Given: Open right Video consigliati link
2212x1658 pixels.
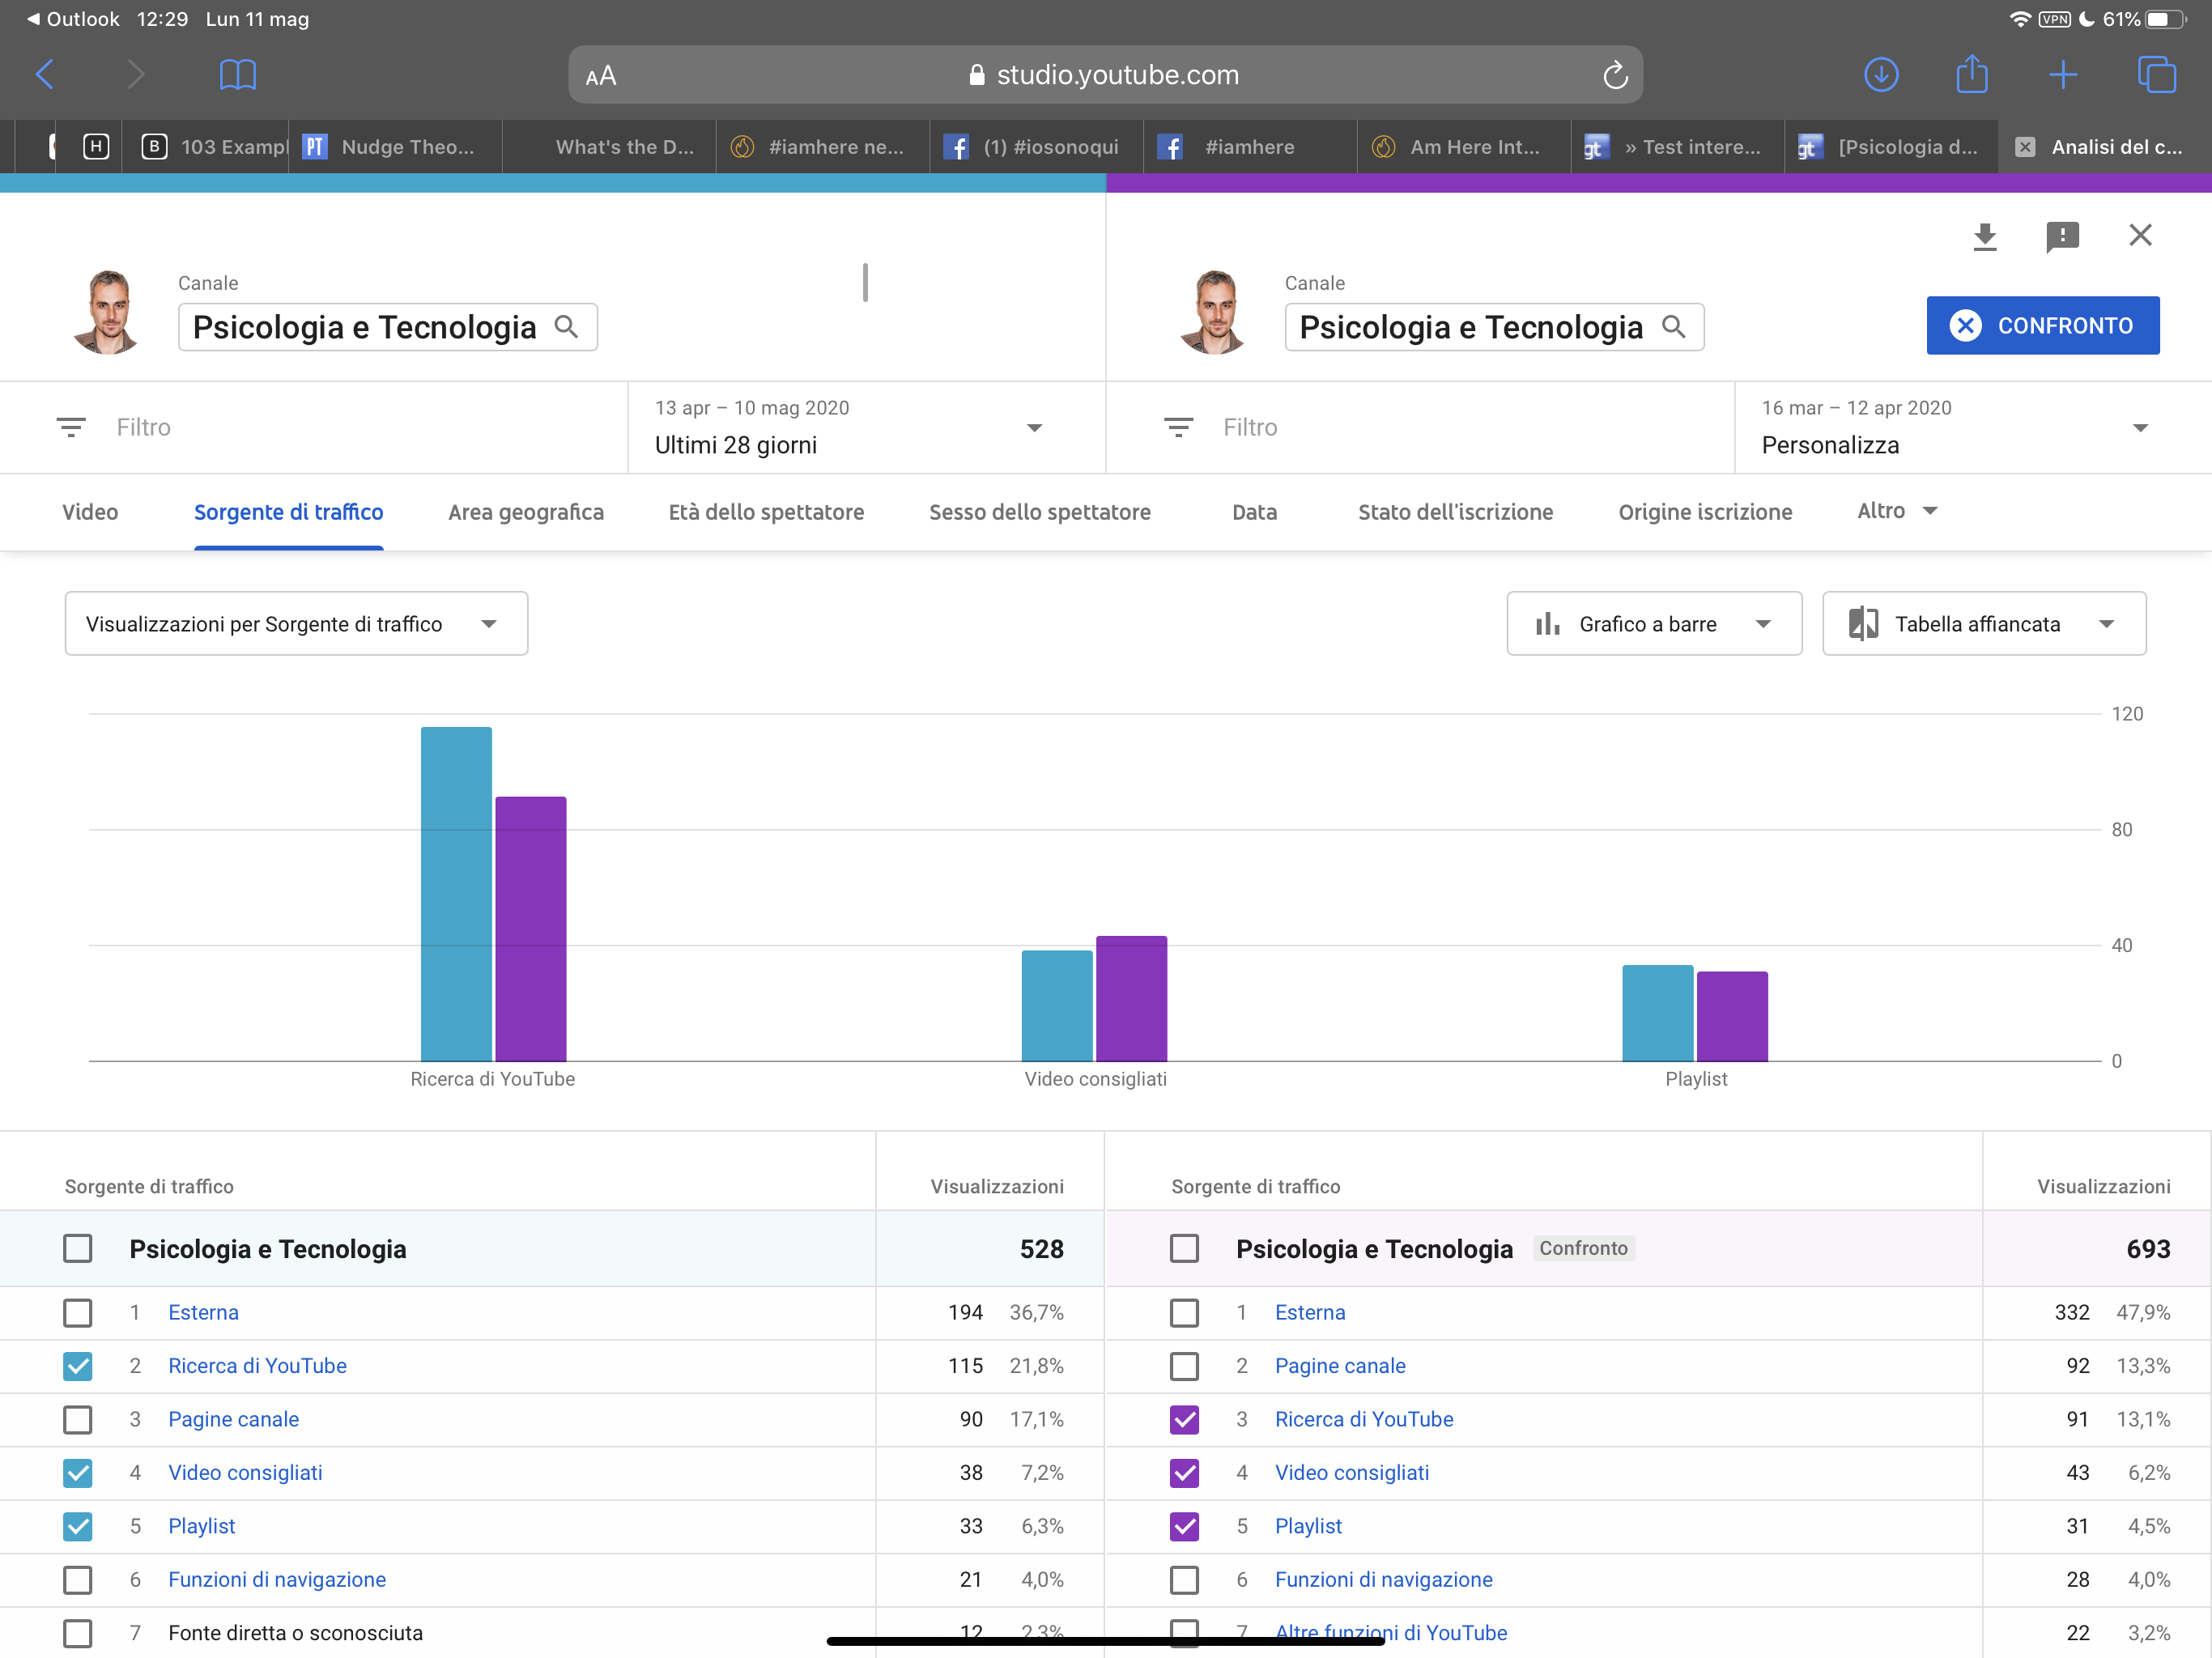Looking at the screenshot, I should click(x=1352, y=1472).
